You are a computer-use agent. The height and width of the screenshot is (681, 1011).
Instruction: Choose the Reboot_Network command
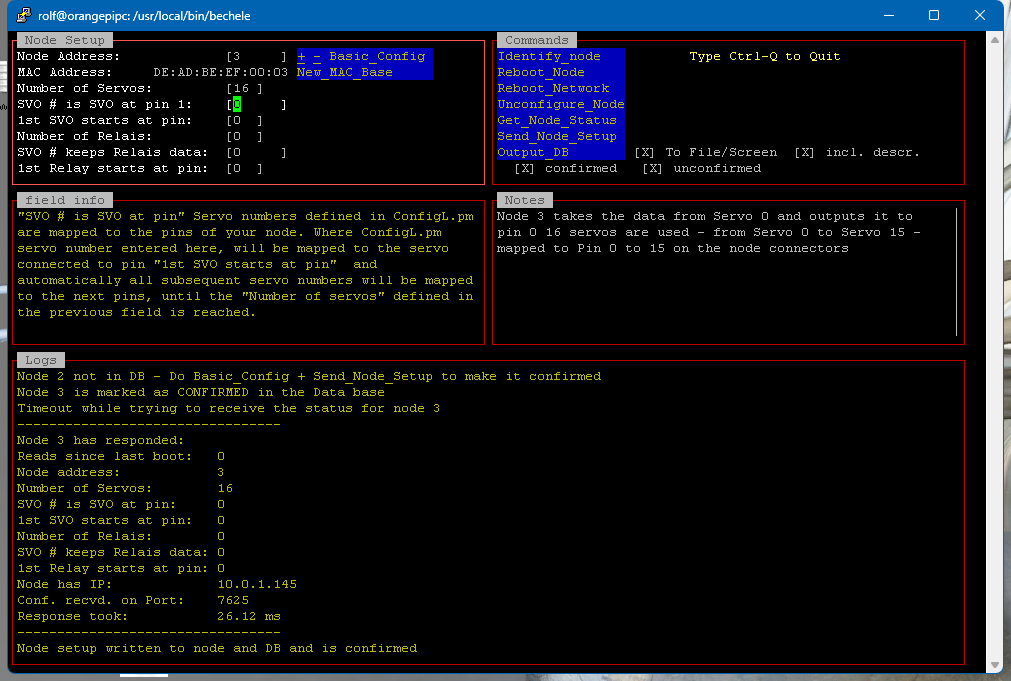click(x=553, y=88)
